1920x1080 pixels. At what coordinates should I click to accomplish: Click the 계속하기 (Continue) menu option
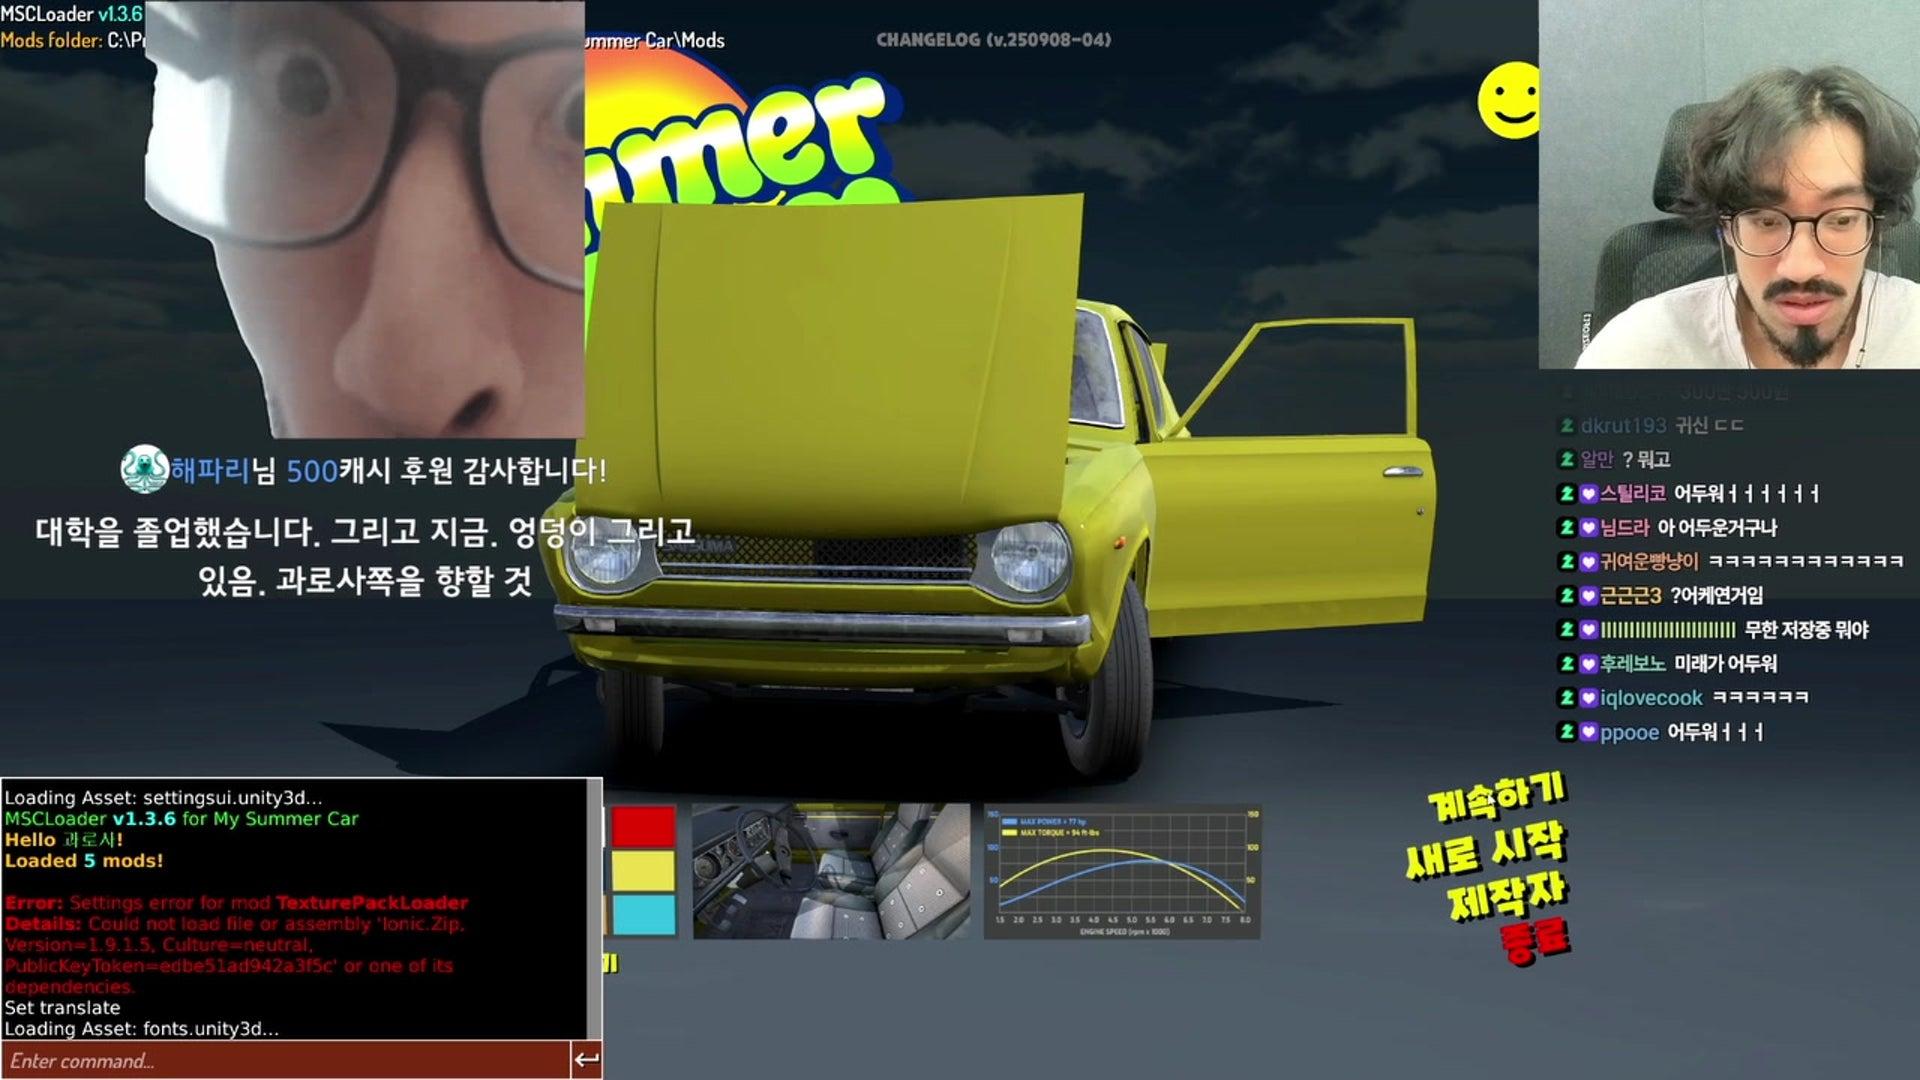[1497, 799]
